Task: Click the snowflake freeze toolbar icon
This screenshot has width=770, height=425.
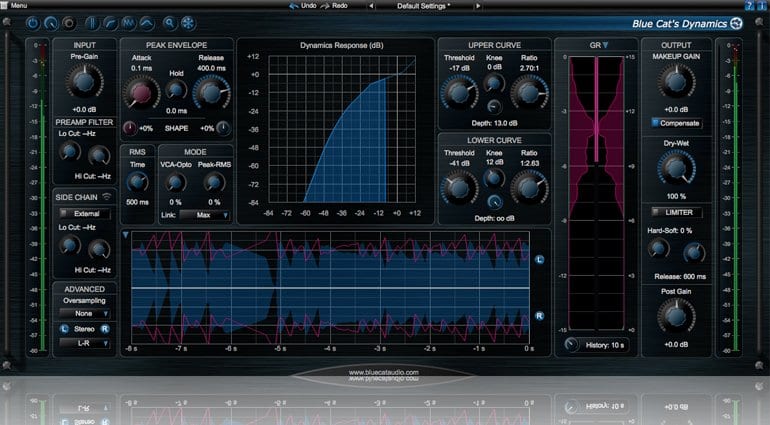Action: click(x=188, y=23)
